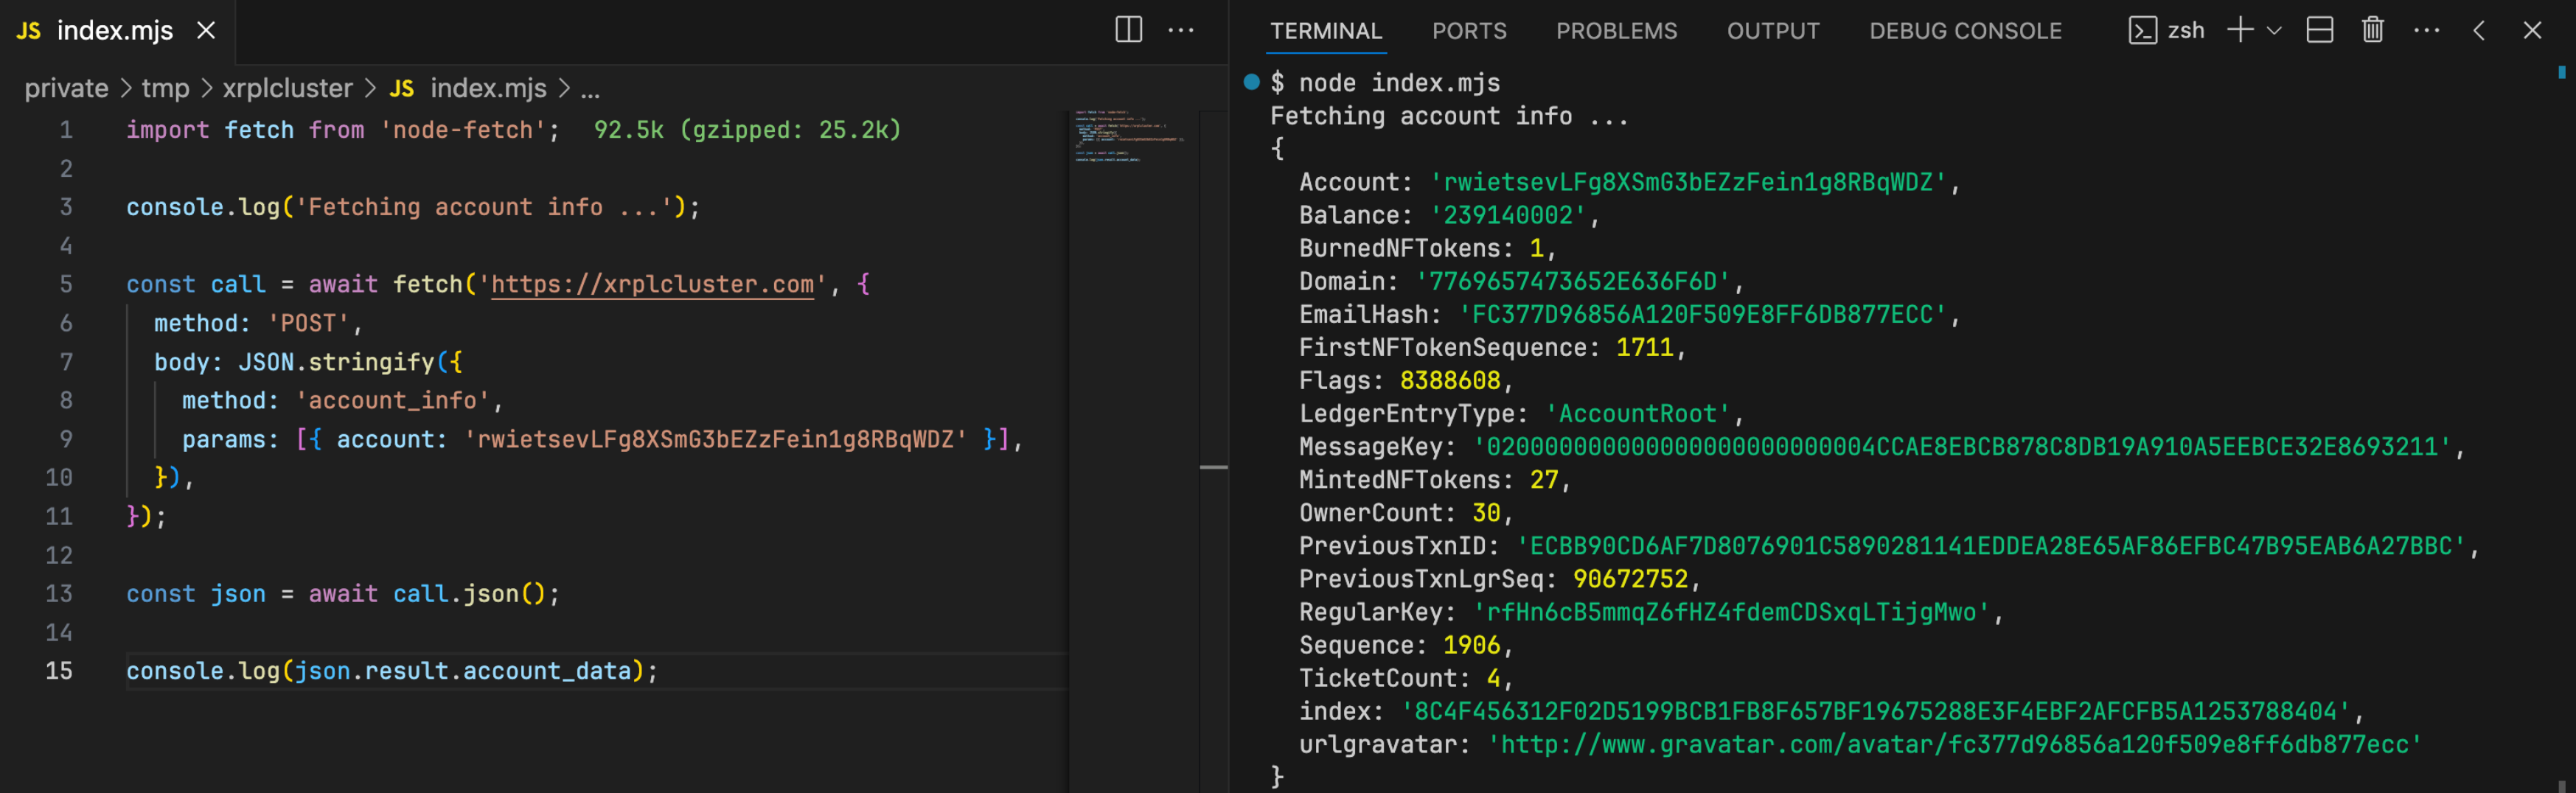Expand the launch profile dropdown arrow

pyautogui.click(x=2274, y=30)
